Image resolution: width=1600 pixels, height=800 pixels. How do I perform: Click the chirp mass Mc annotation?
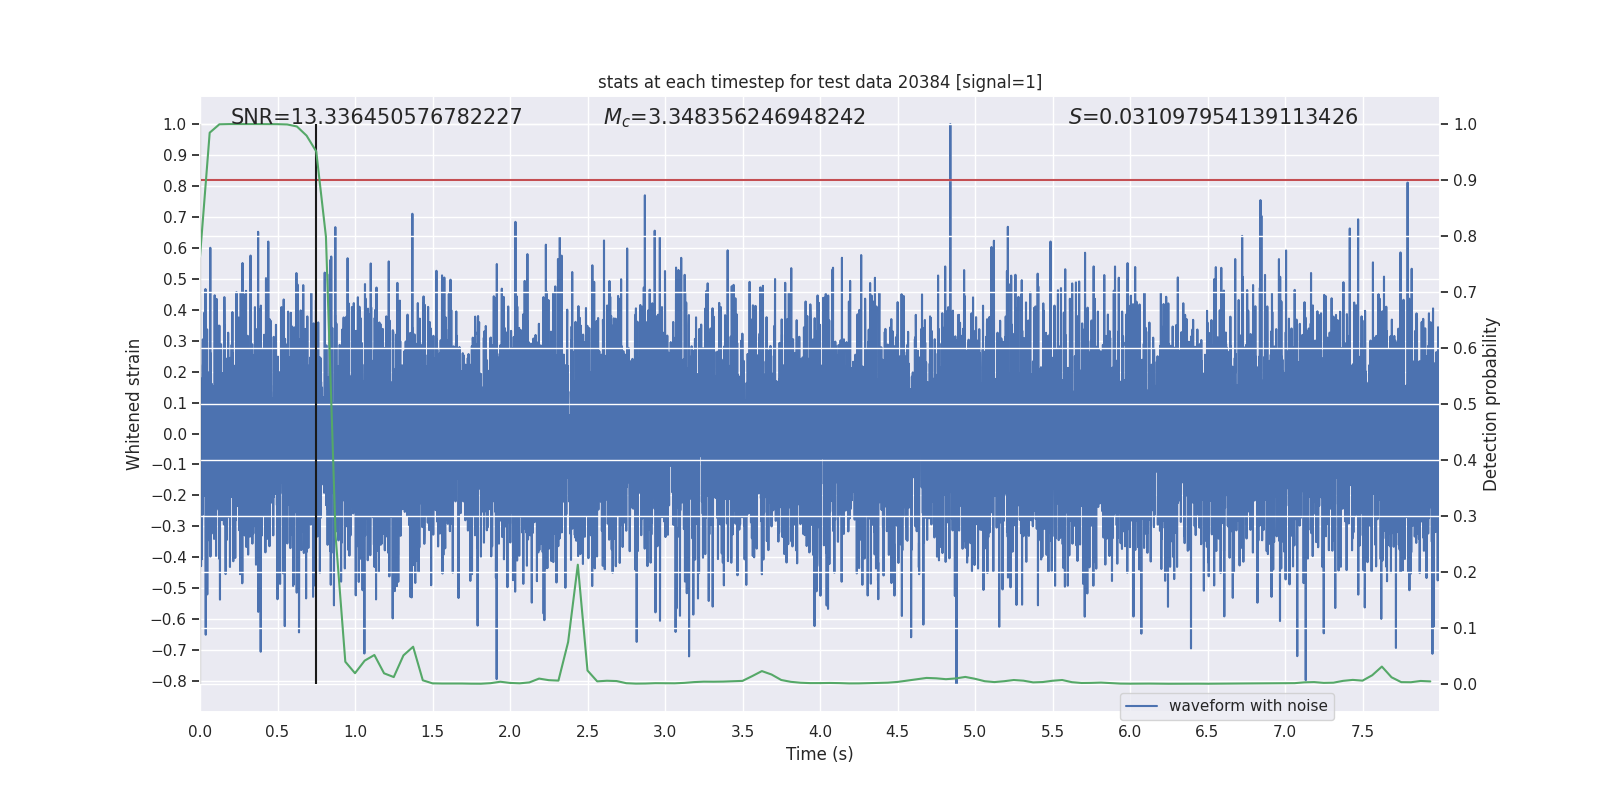pos(734,117)
